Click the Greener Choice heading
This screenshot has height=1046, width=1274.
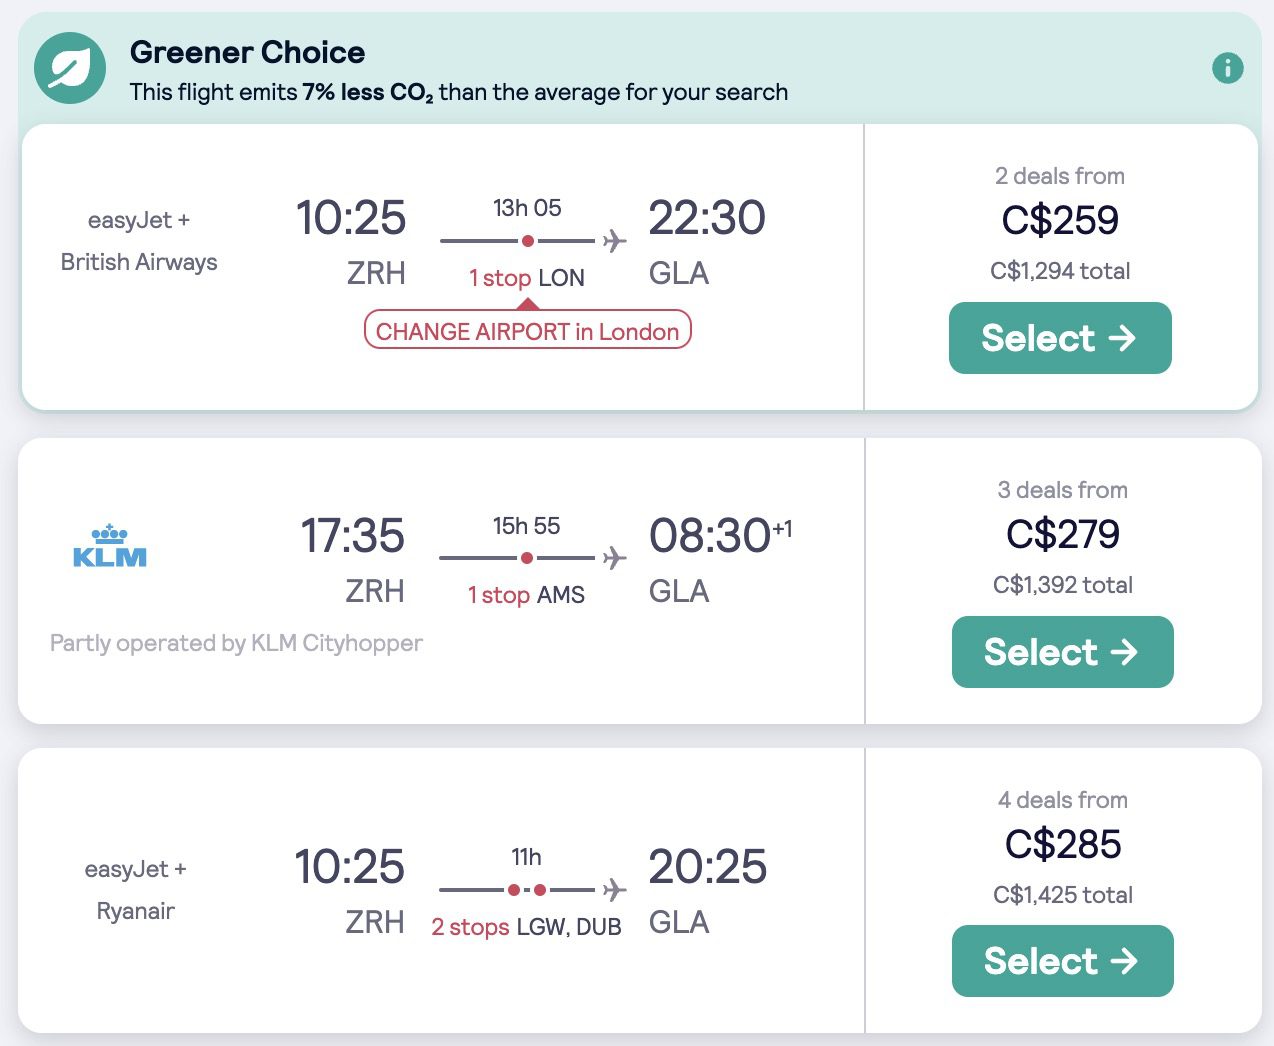tap(247, 52)
